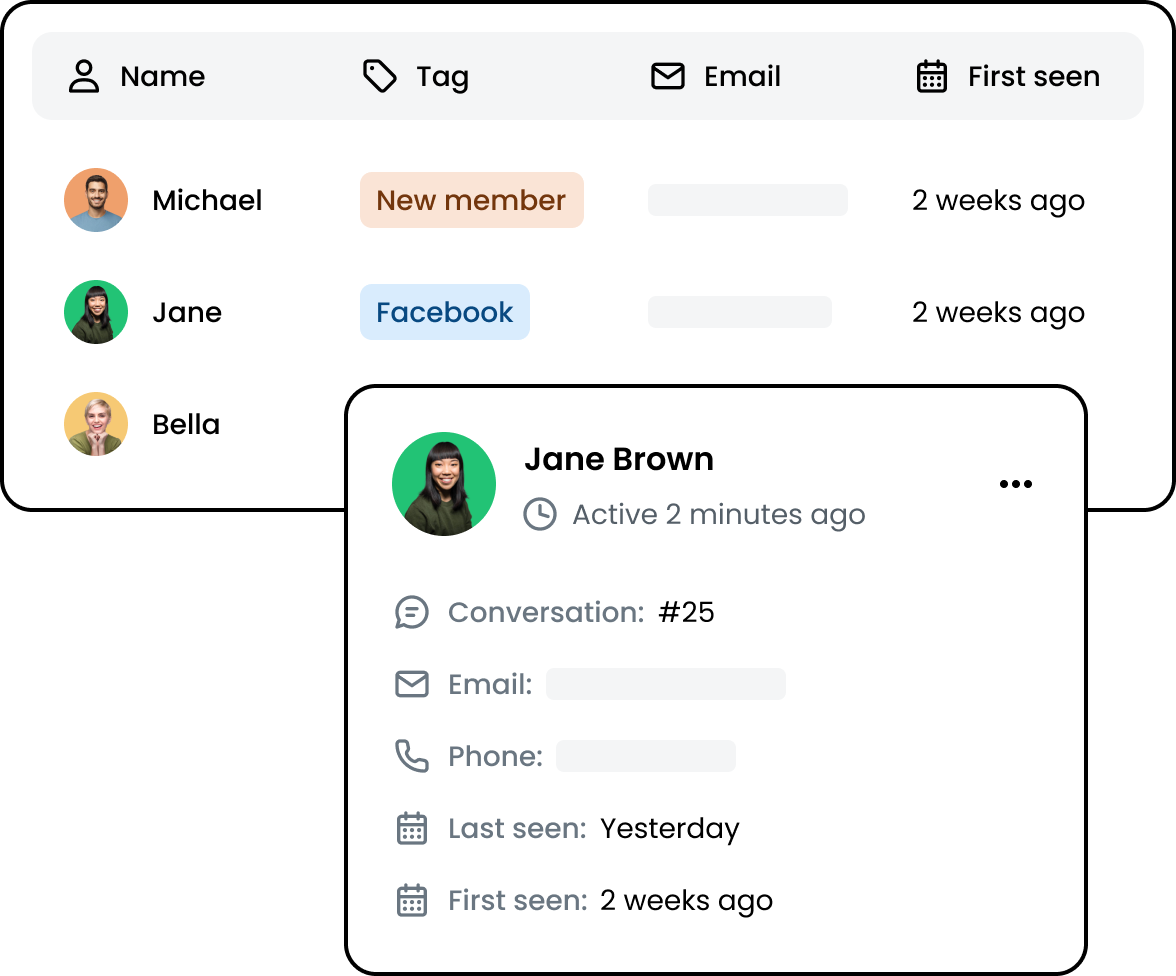
Task: Select the tag icon in the Tag column header
Action: 379,76
